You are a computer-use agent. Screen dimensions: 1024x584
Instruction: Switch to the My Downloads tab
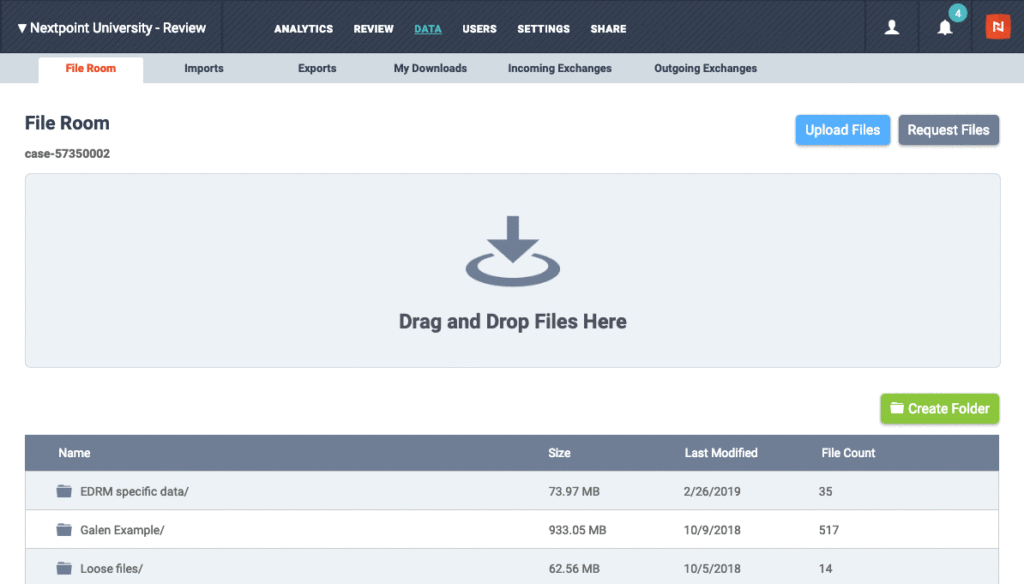click(x=430, y=68)
